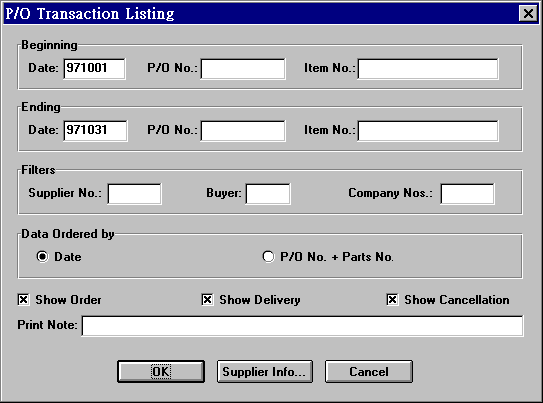
Task: Click the Company Nos. filter box
Action: (467, 194)
